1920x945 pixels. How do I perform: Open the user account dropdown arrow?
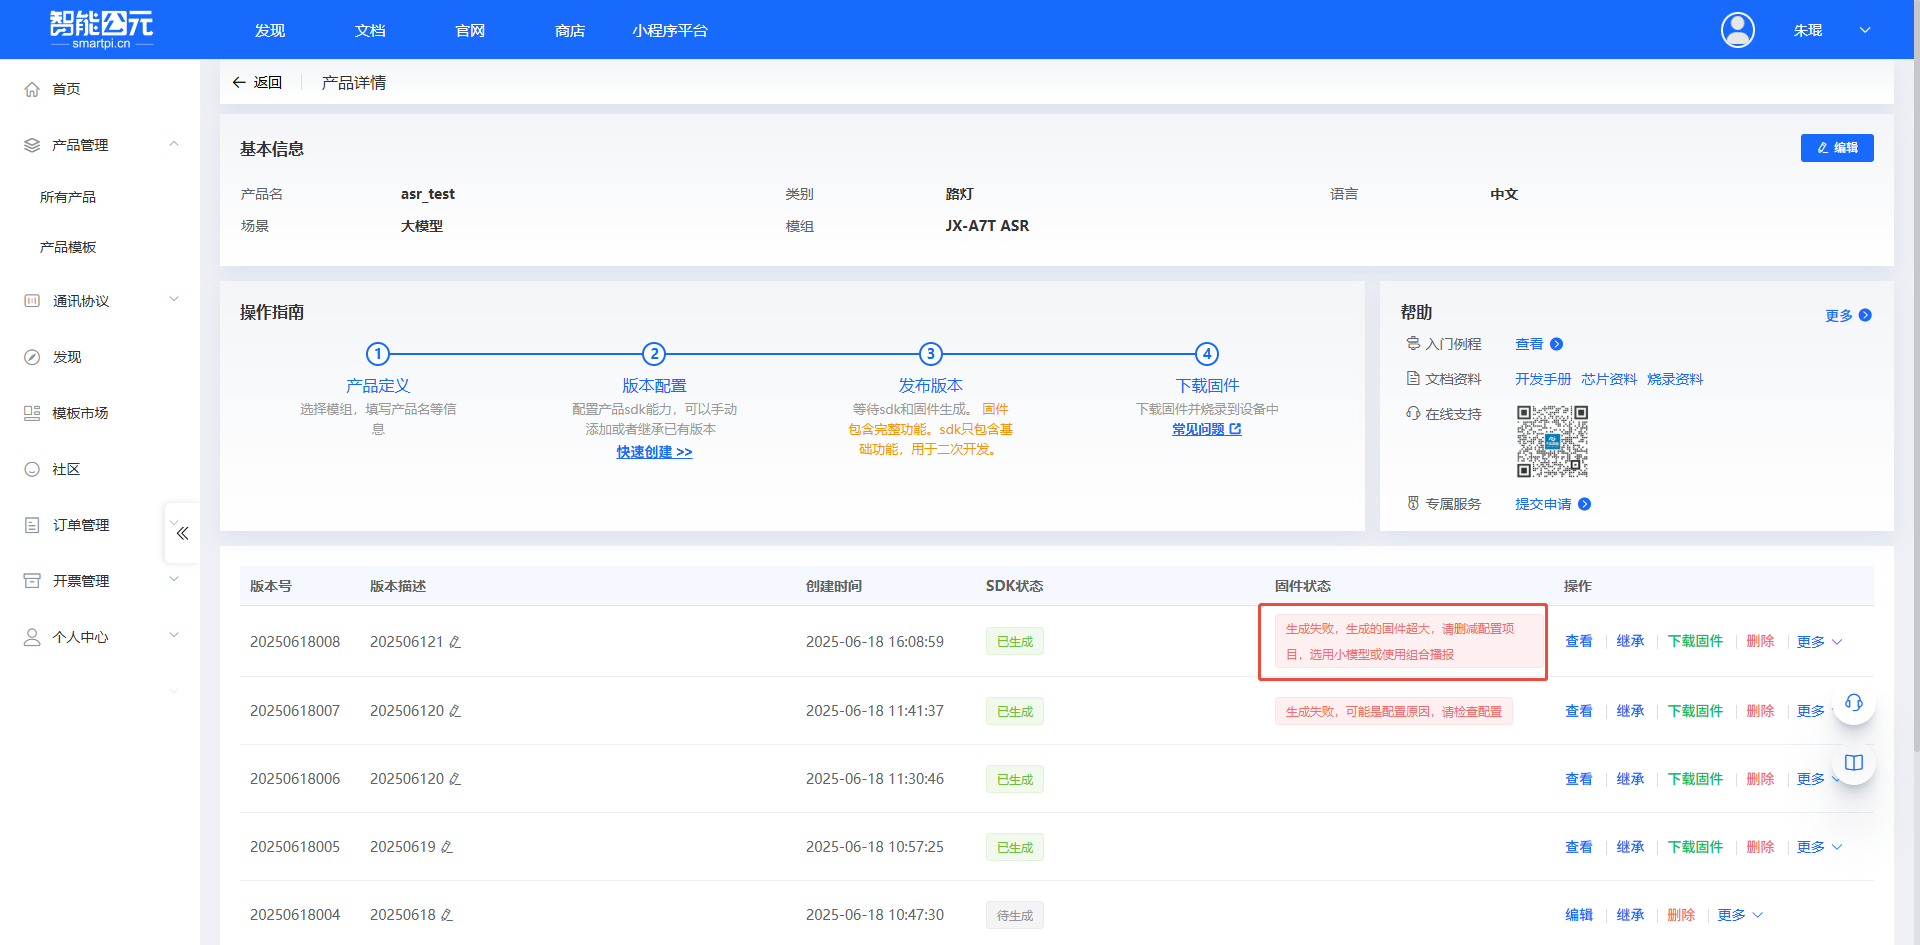coord(1865,30)
